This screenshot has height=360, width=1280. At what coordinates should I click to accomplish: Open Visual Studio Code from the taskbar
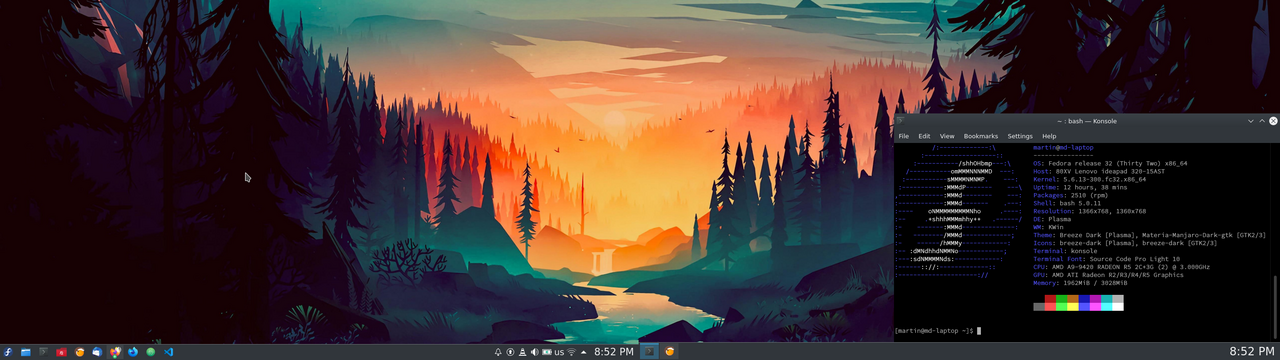pyautogui.click(x=168, y=352)
